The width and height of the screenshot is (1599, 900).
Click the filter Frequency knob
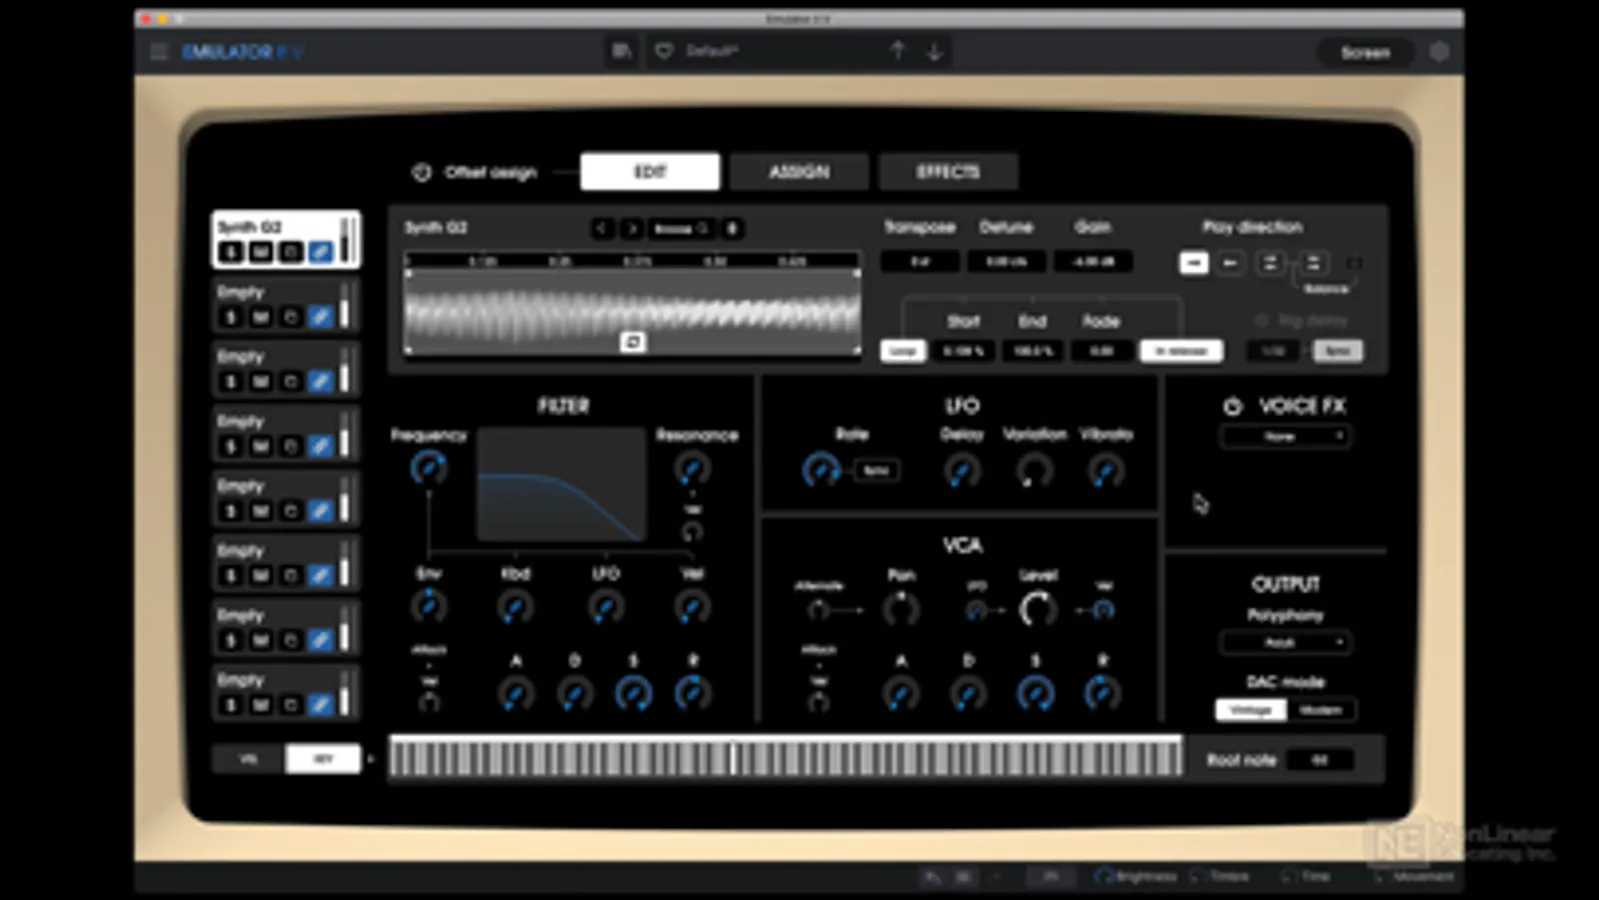click(429, 468)
